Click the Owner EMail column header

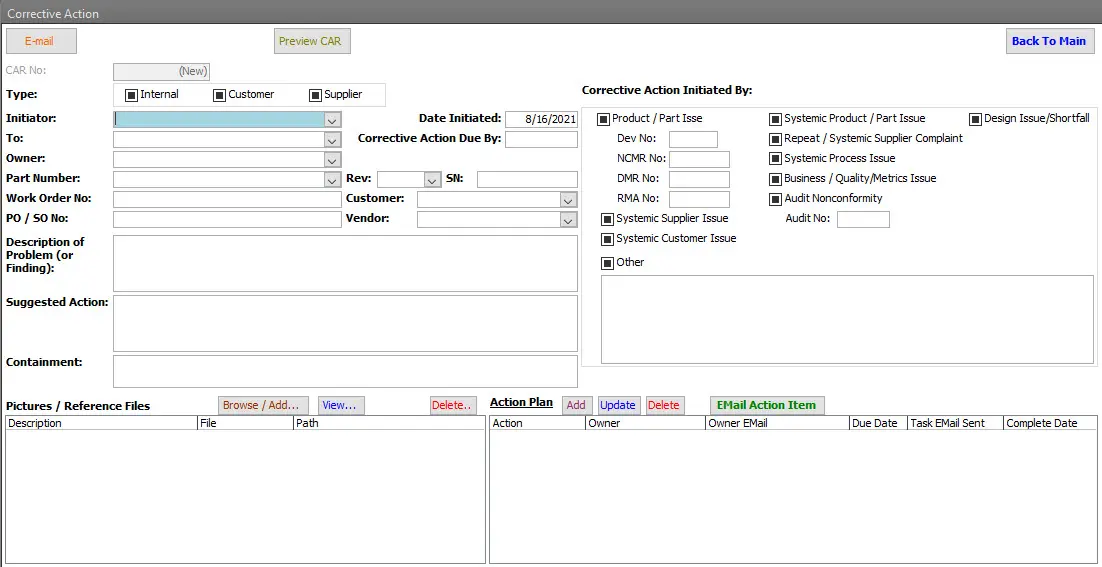click(x=776, y=423)
